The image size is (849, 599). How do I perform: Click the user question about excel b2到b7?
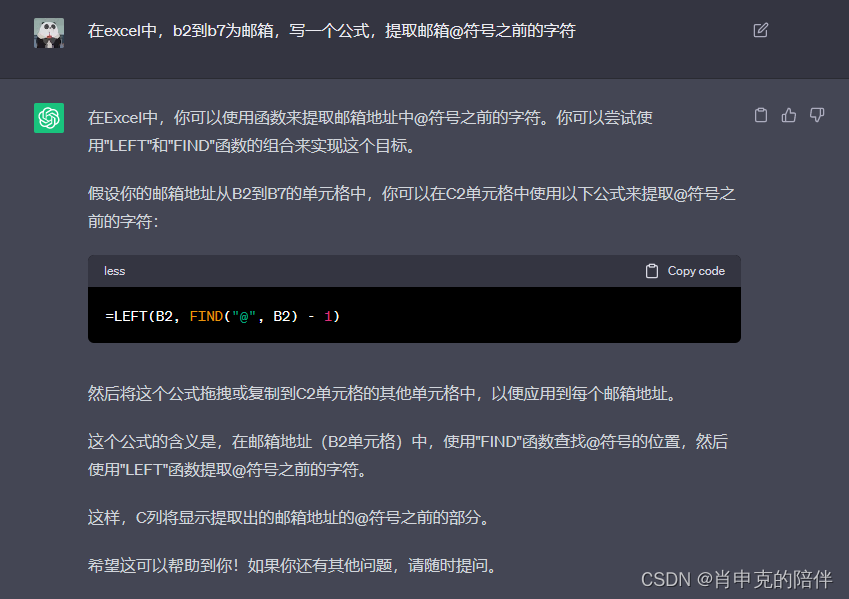[331, 31]
